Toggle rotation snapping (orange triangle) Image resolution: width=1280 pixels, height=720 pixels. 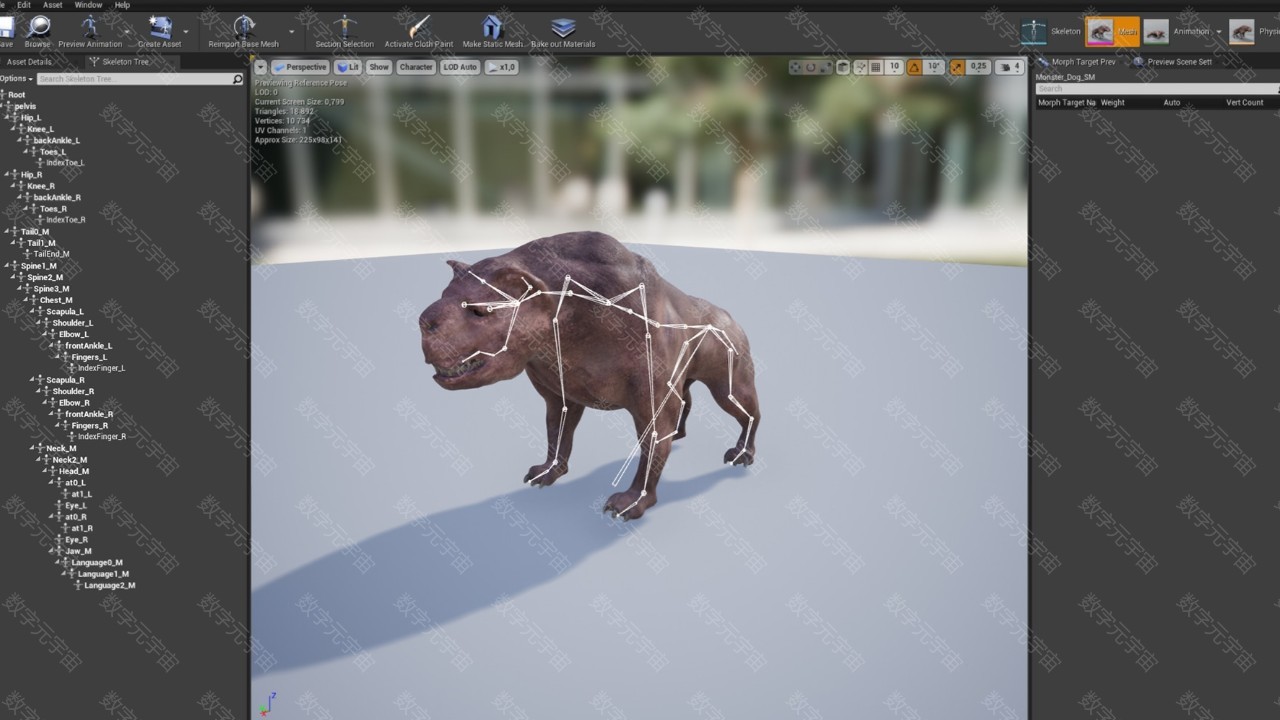pos(915,67)
